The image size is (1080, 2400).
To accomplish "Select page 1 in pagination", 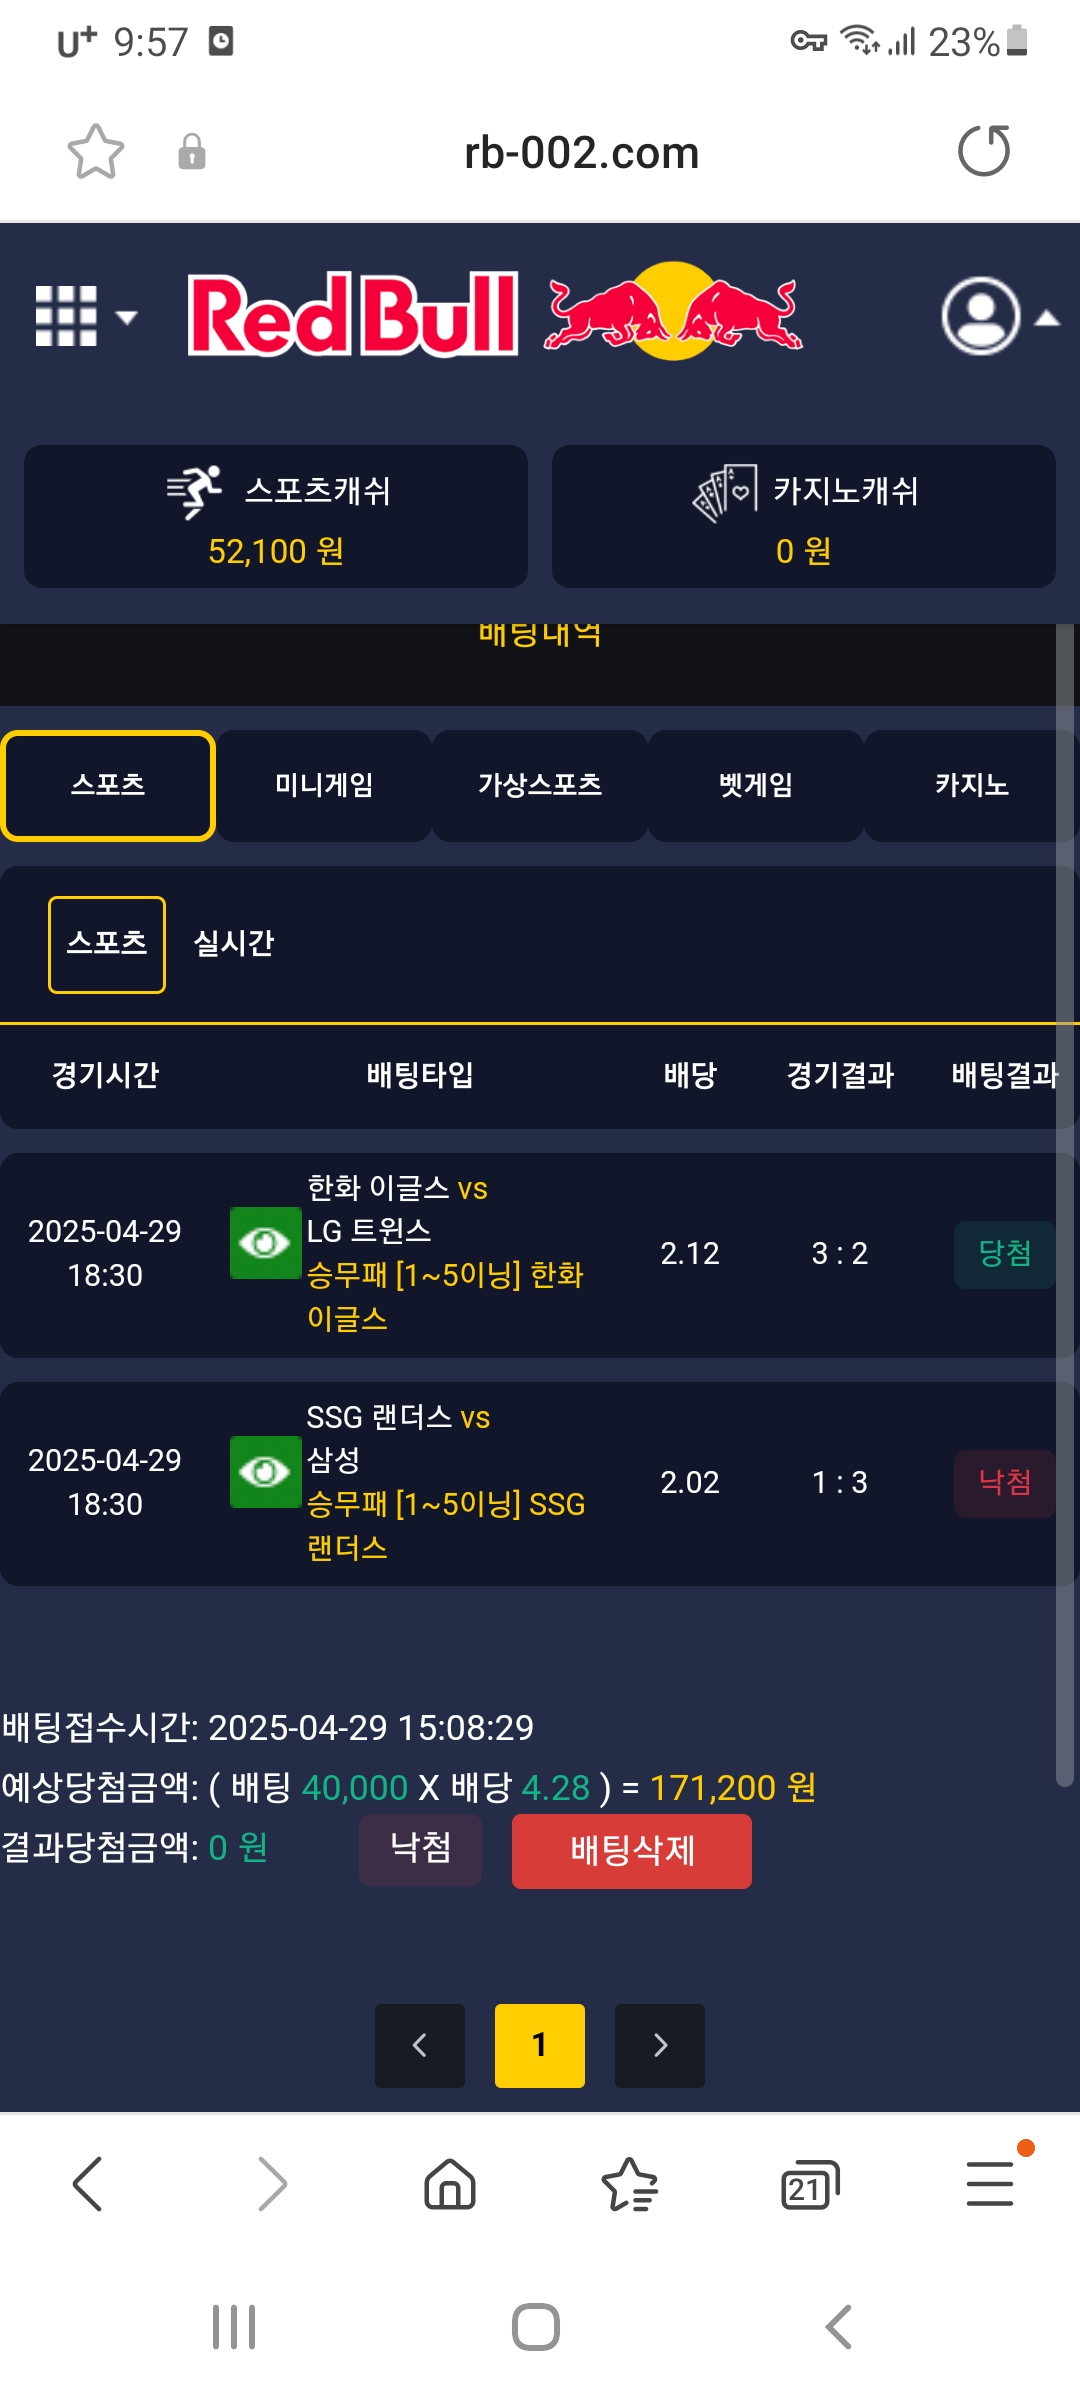I will (x=540, y=2045).
